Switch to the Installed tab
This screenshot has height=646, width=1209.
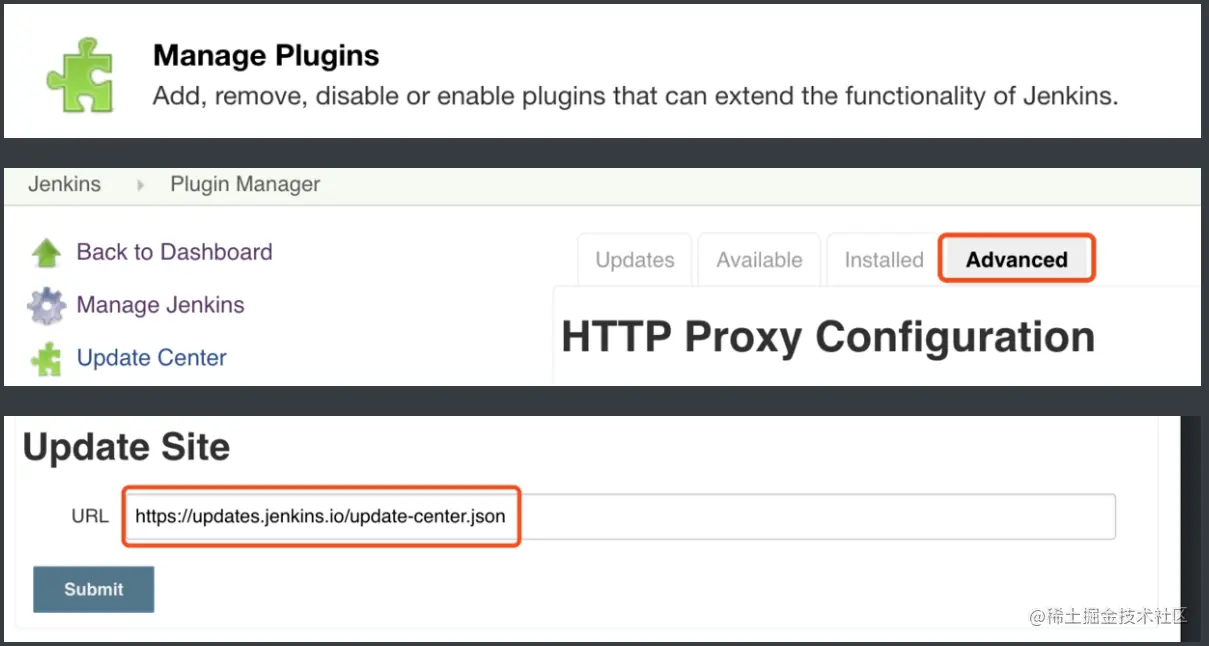point(884,260)
